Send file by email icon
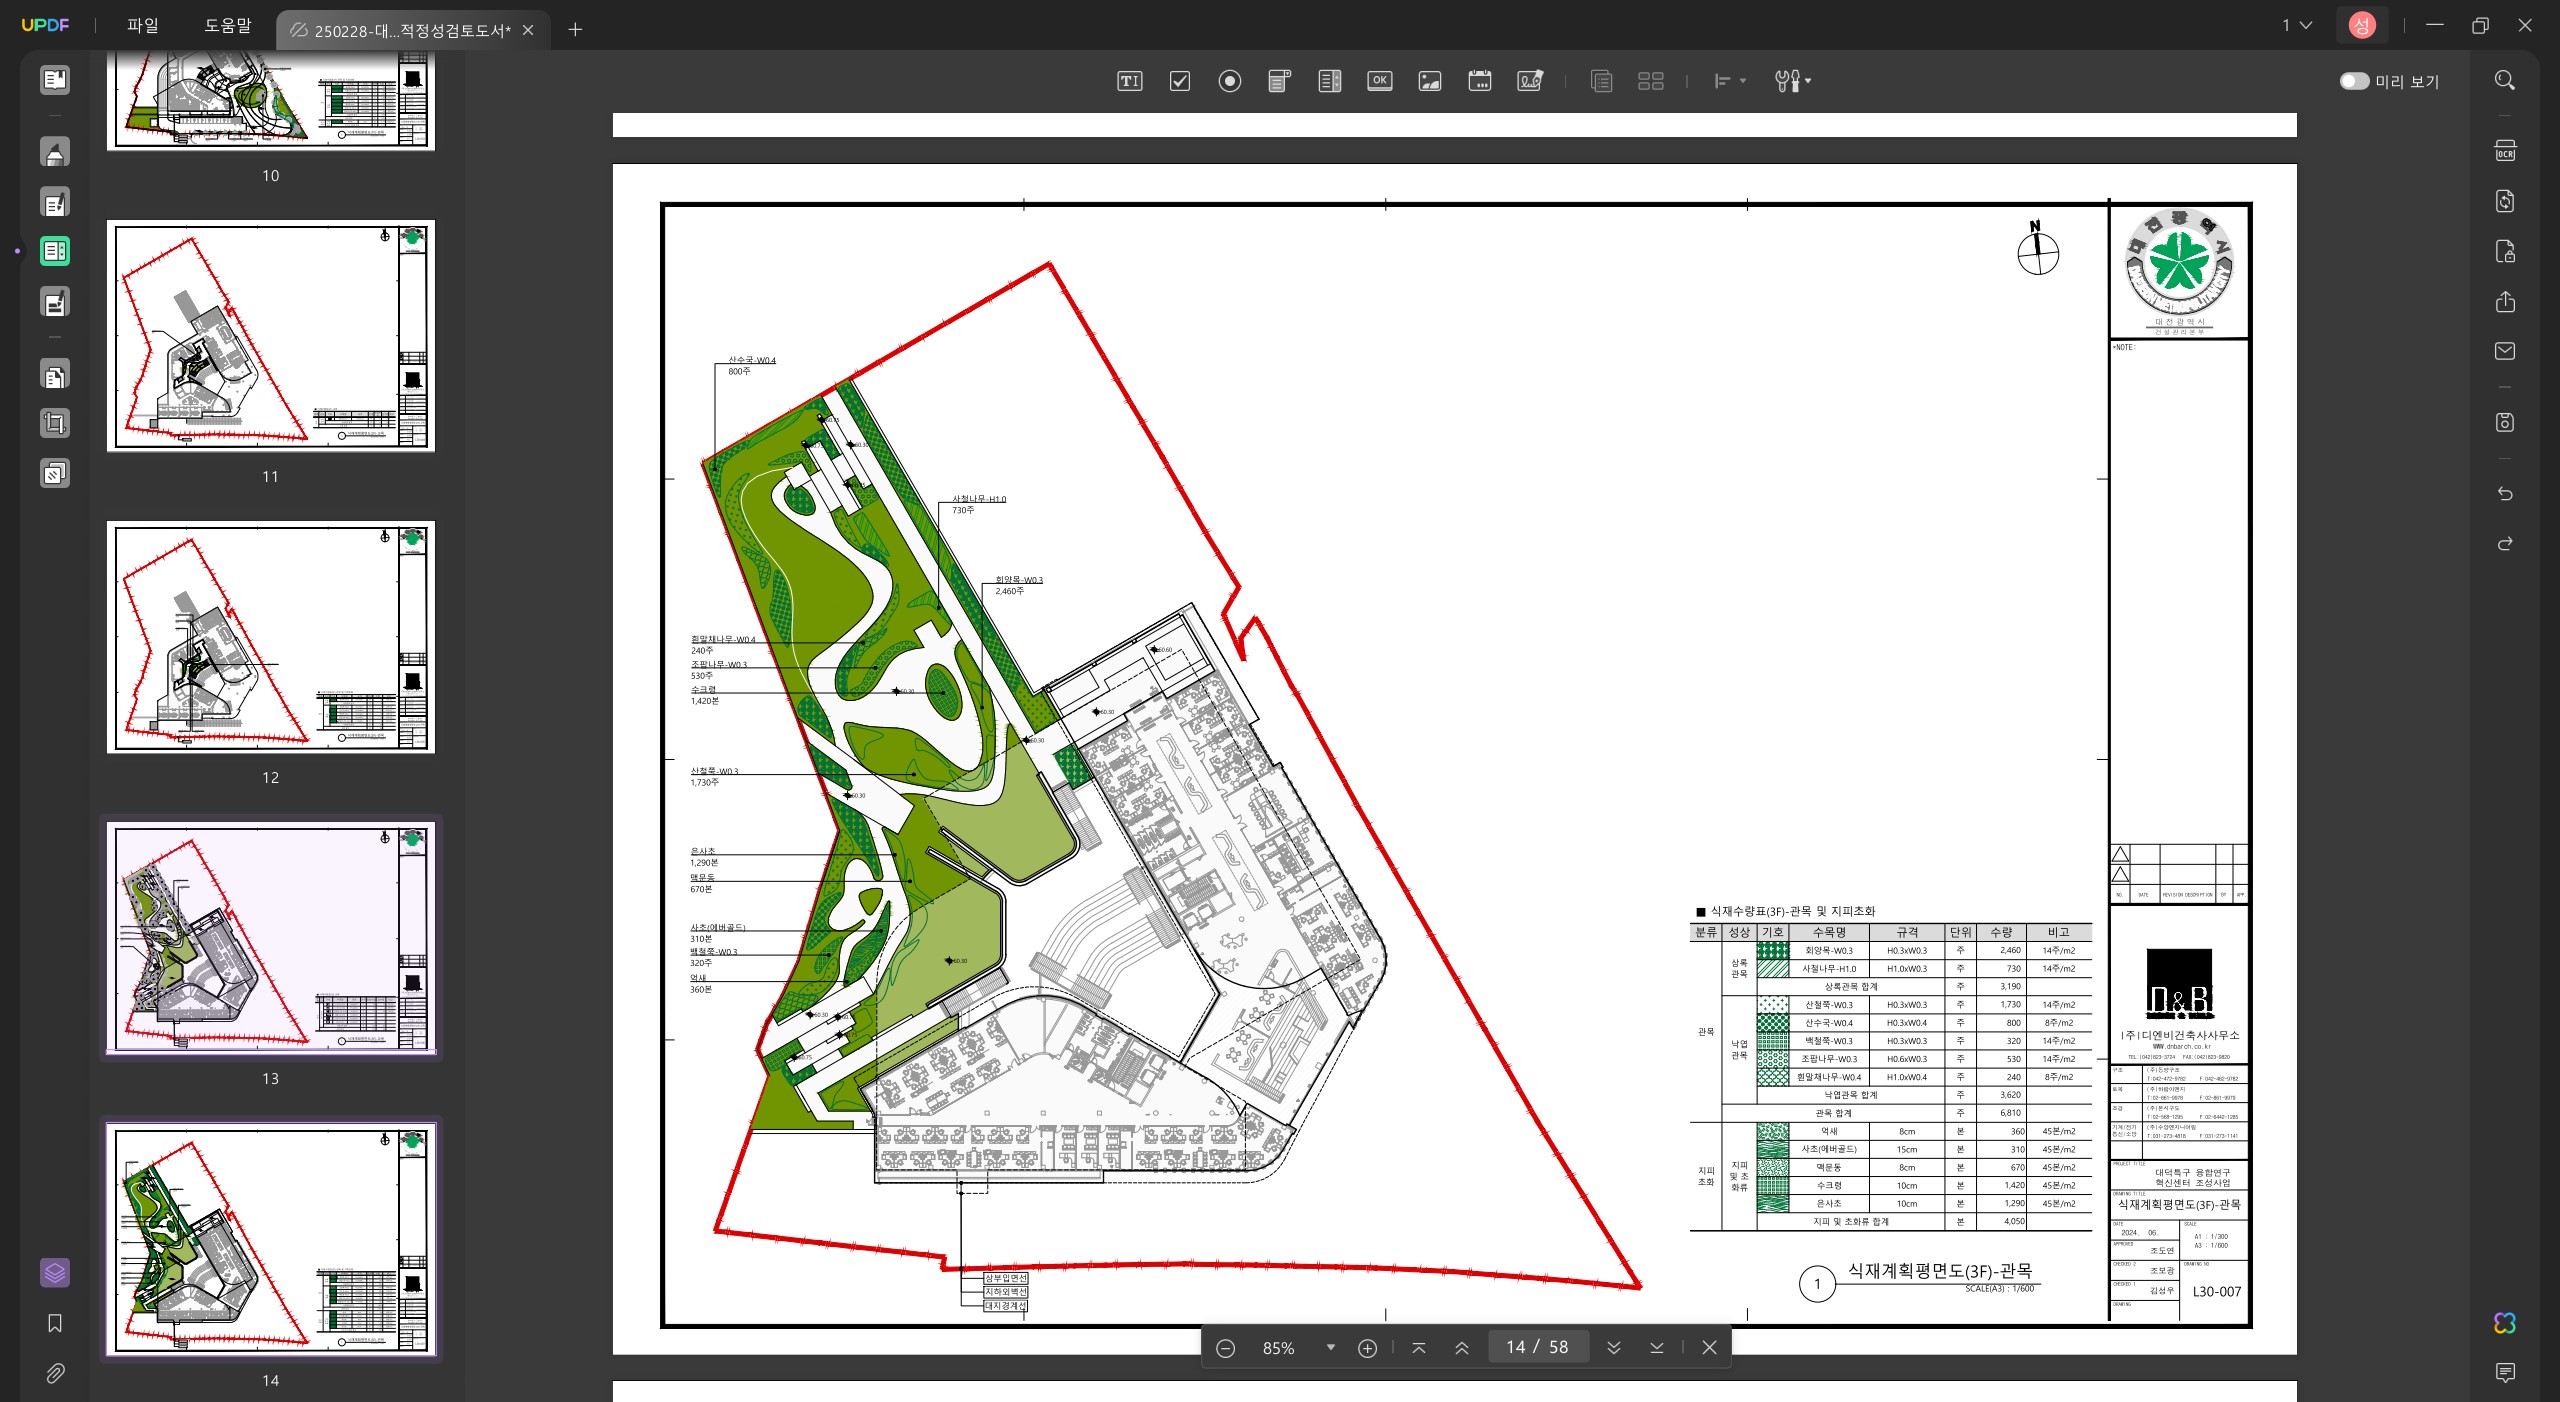 (x=2505, y=351)
